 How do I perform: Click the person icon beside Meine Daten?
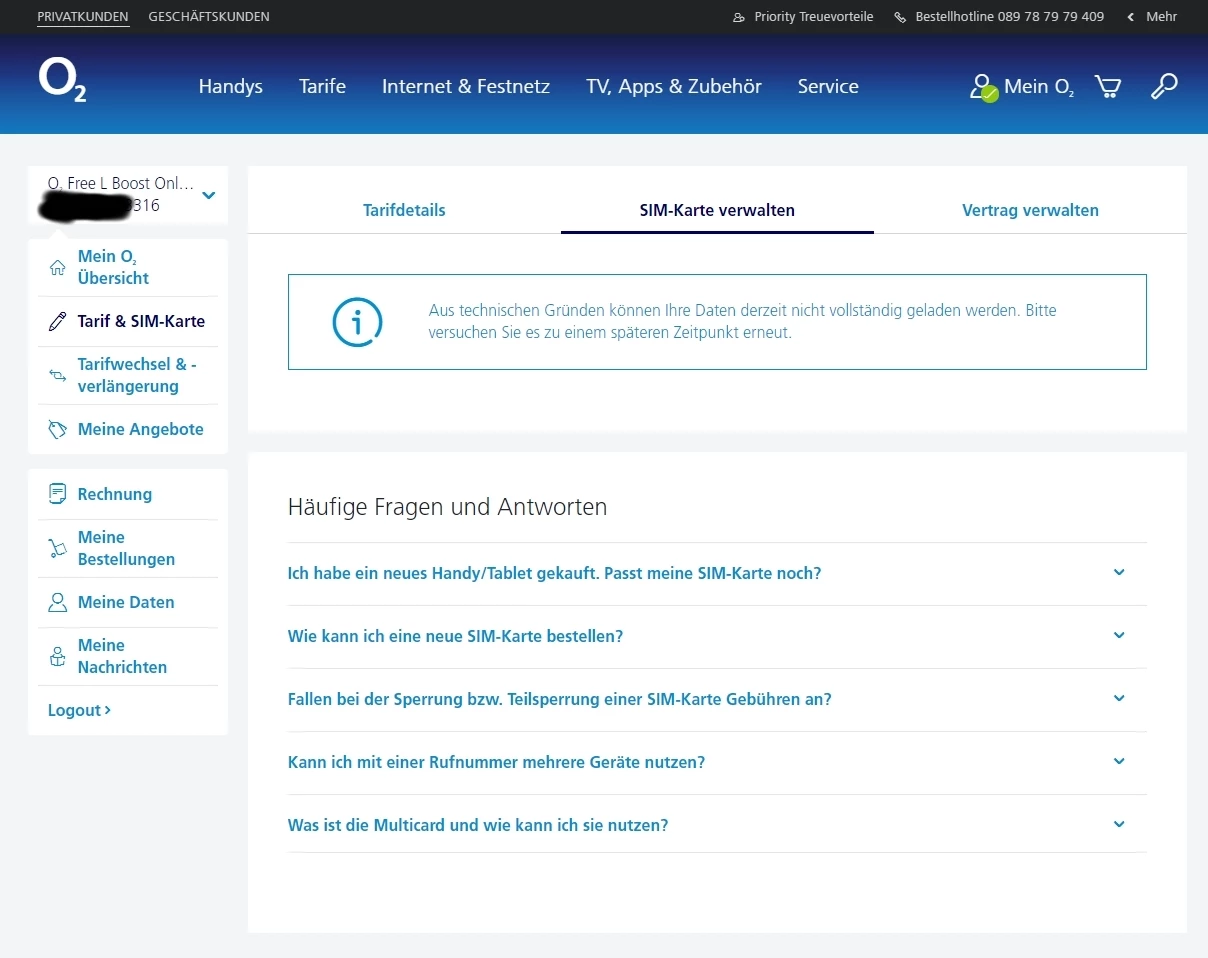(58, 602)
